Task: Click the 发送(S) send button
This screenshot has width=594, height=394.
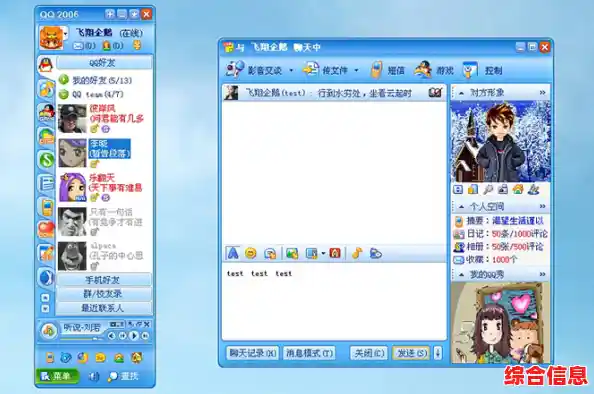Action: click(x=411, y=353)
